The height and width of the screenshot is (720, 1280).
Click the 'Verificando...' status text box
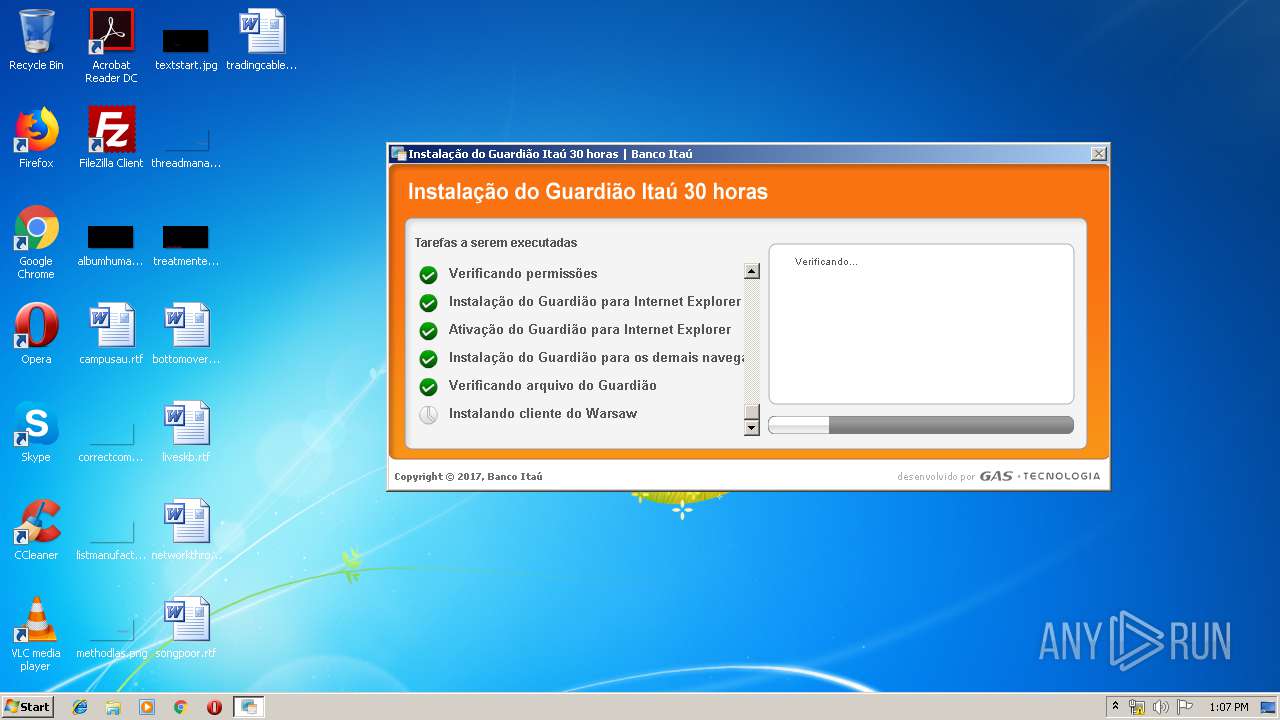pos(921,324)
